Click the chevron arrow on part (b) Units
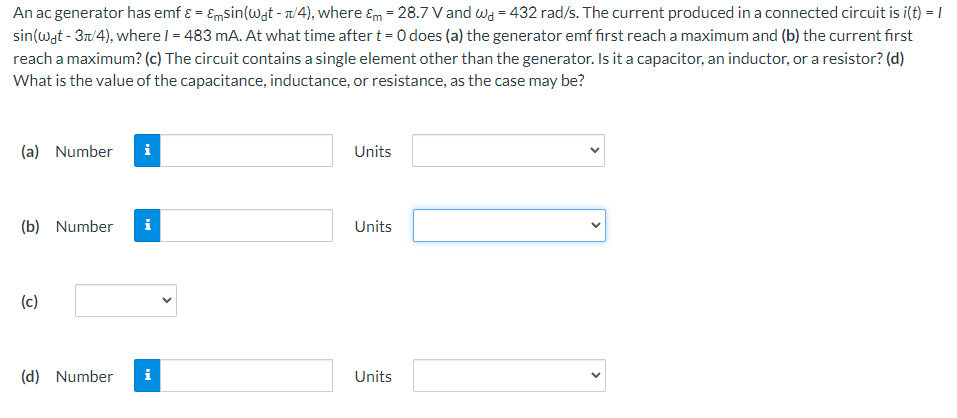The image size is (957, 418). pos(594,226)
